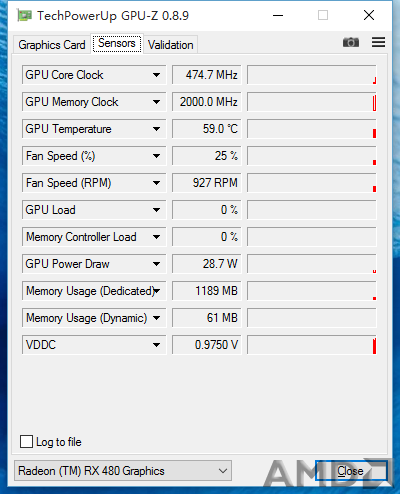Select the Sensors tab
Viewport: 400px width, 494px height.
point(117,43)
